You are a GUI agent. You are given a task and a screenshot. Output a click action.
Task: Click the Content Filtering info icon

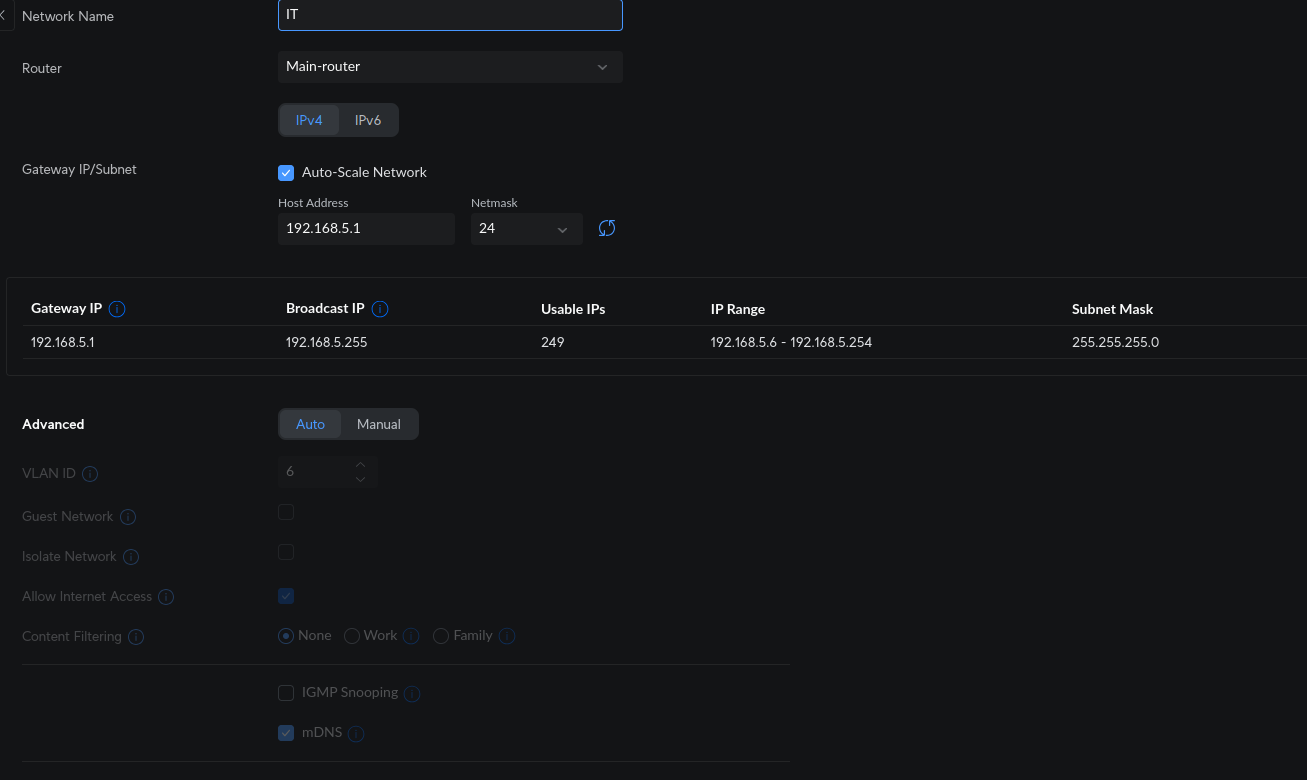pos(136,637)
